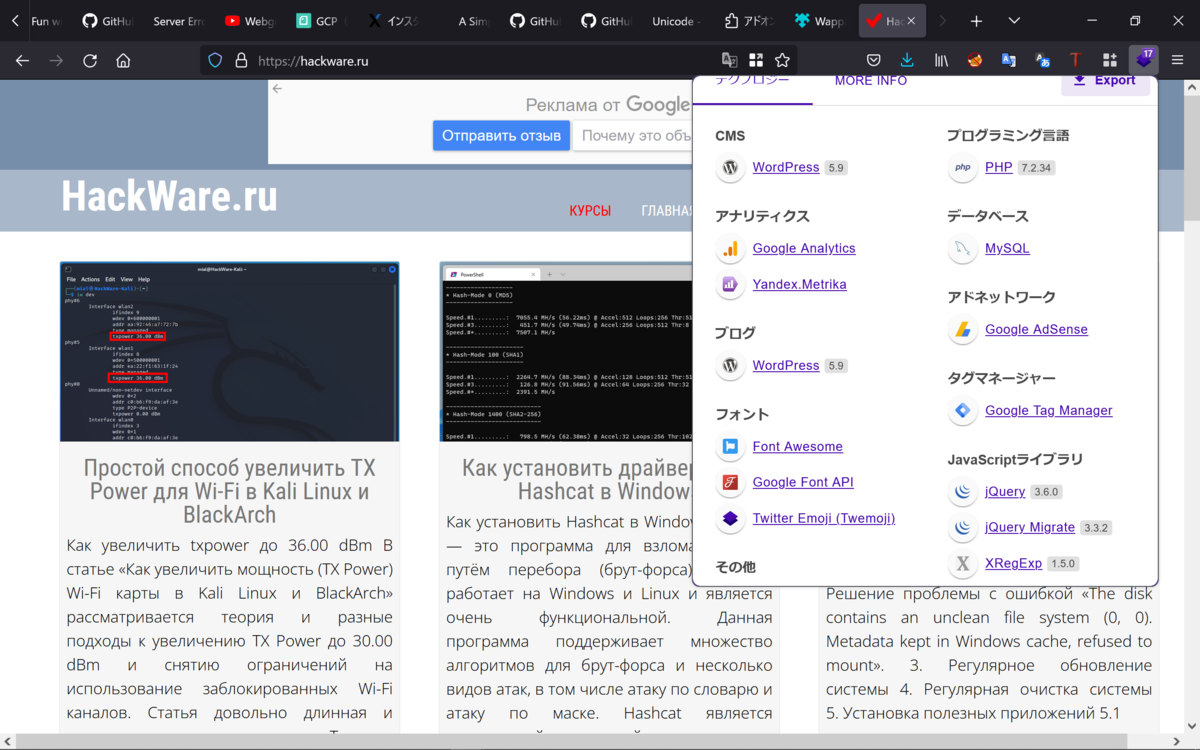Viewport: 1200px width, 750px height.
Task: Open the Font Awesome link
Action: [798, 447]
